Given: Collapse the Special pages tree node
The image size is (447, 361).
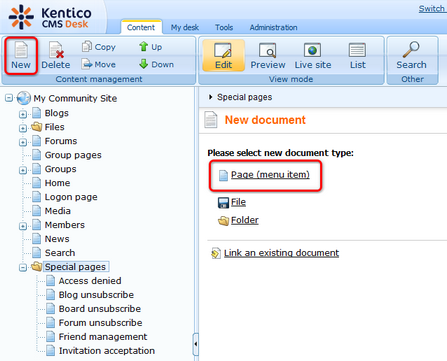Looking at the screenshot, I should 23,268.
